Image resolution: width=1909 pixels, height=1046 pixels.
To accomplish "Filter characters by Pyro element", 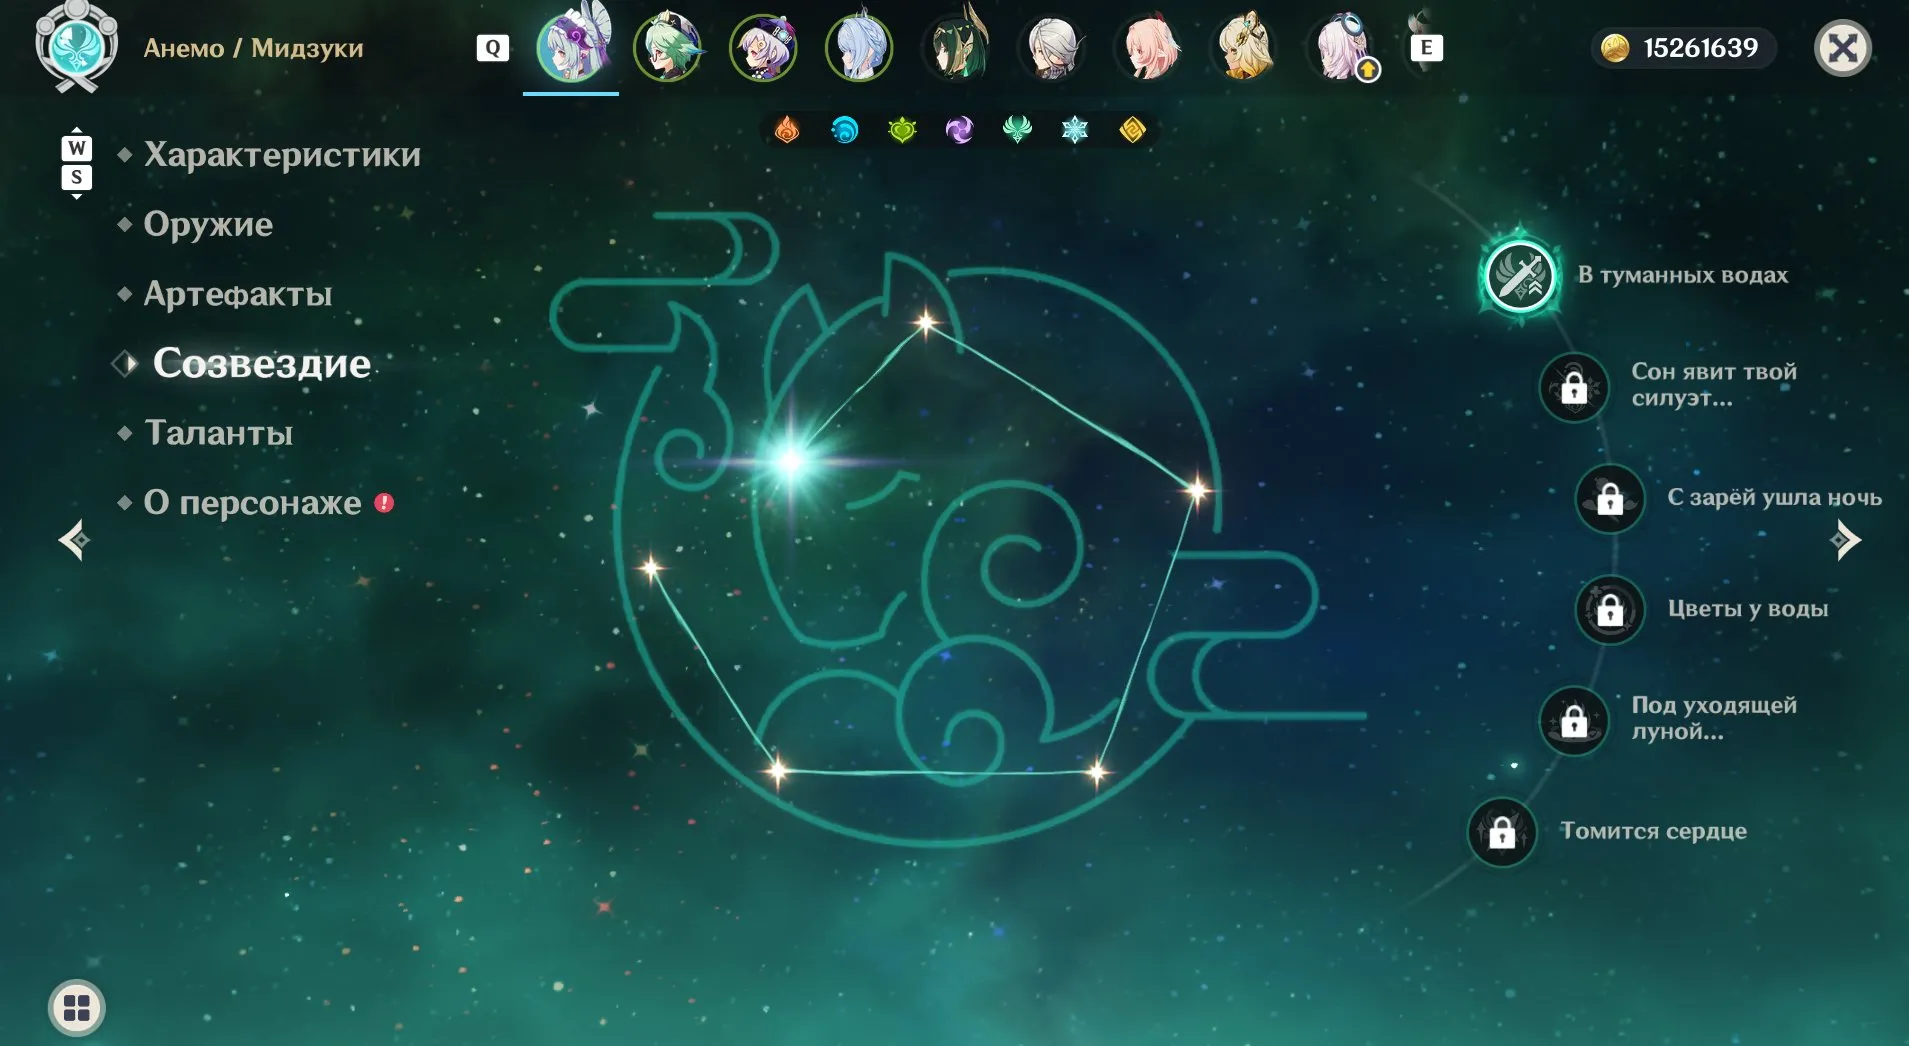I will pos(787,130).
